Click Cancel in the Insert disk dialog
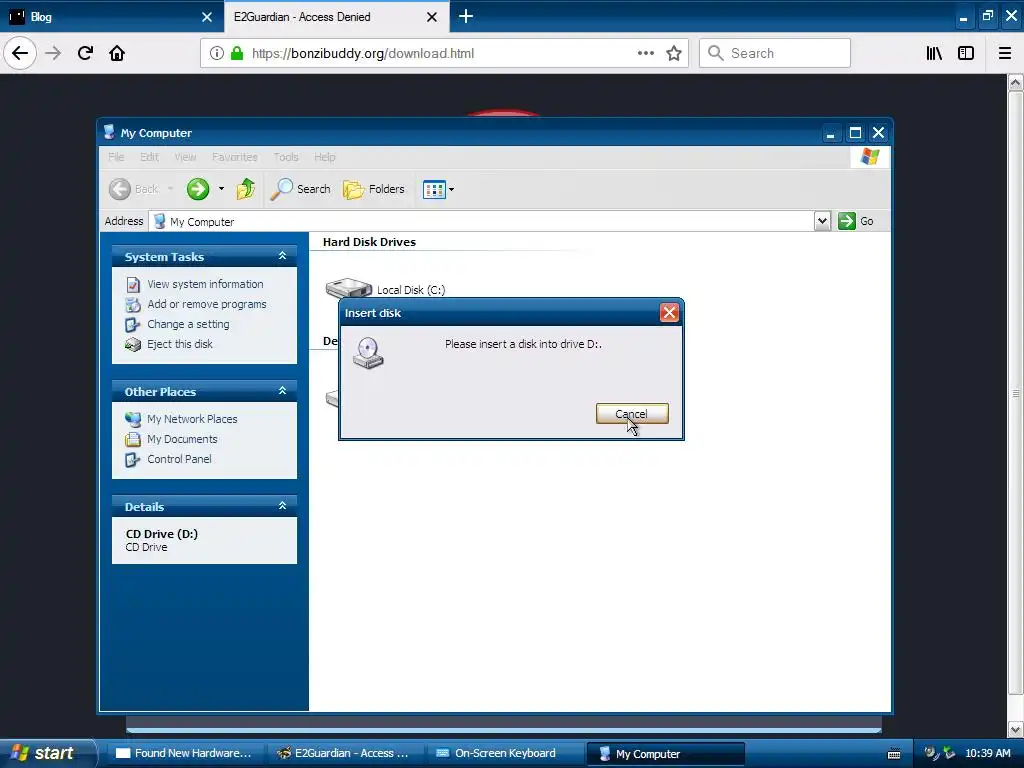This screenshot has width=1024, height=768. tap(632, 413)
